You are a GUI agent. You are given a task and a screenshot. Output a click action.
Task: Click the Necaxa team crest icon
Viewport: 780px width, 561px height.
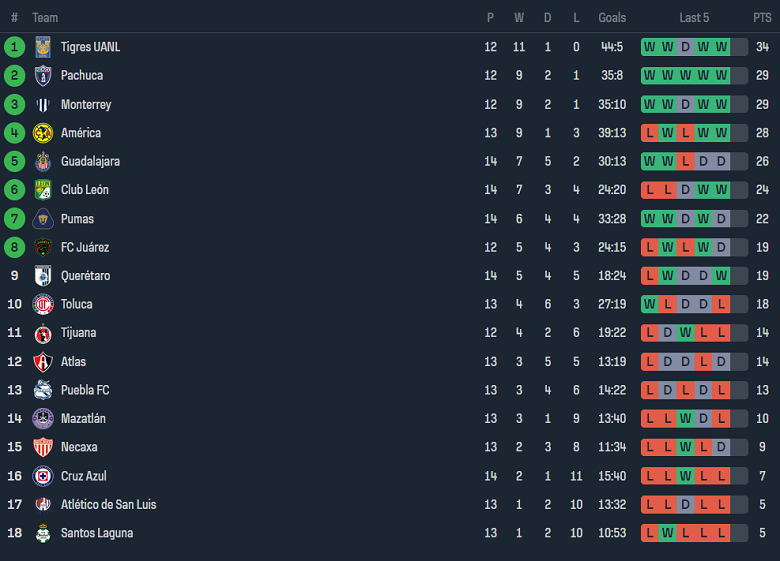(x=43, y=447)
